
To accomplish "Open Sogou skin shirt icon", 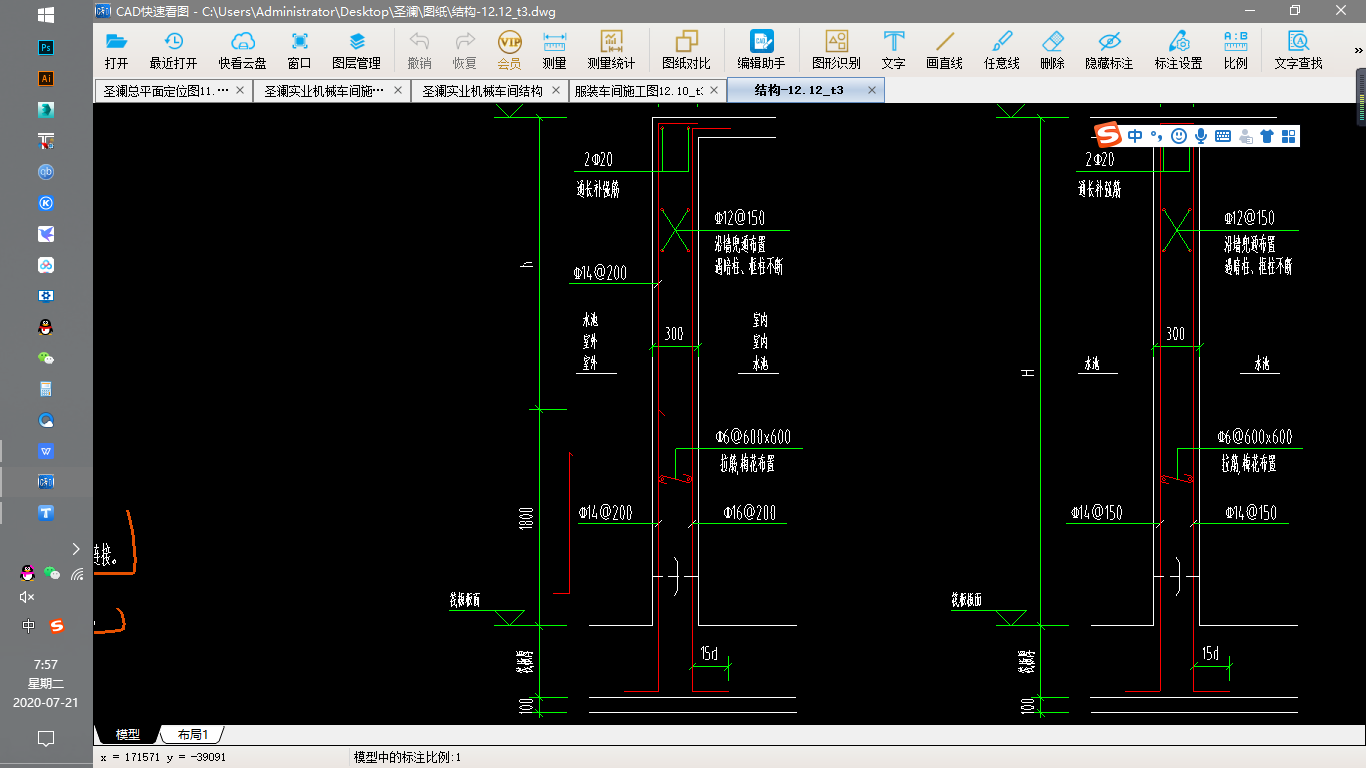I will pos(1267,136).
